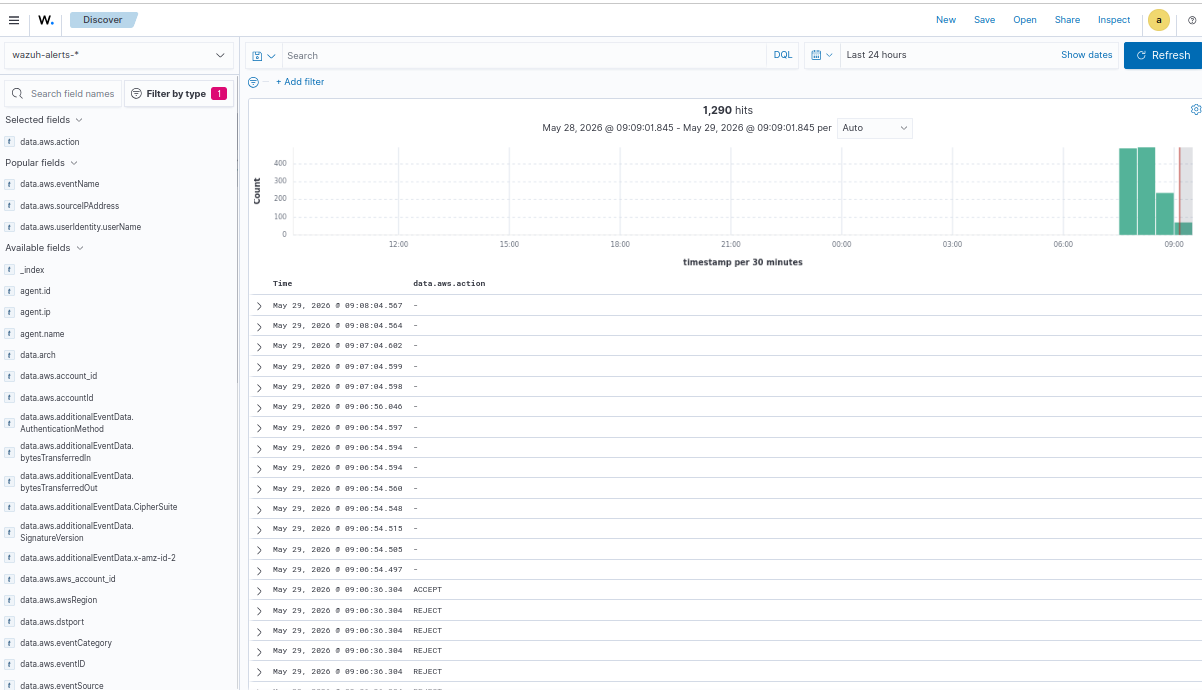The width and height of the screenshot is (1202, 690).
Task: Click the search field names magnifier icon
Action: (18, 94)
